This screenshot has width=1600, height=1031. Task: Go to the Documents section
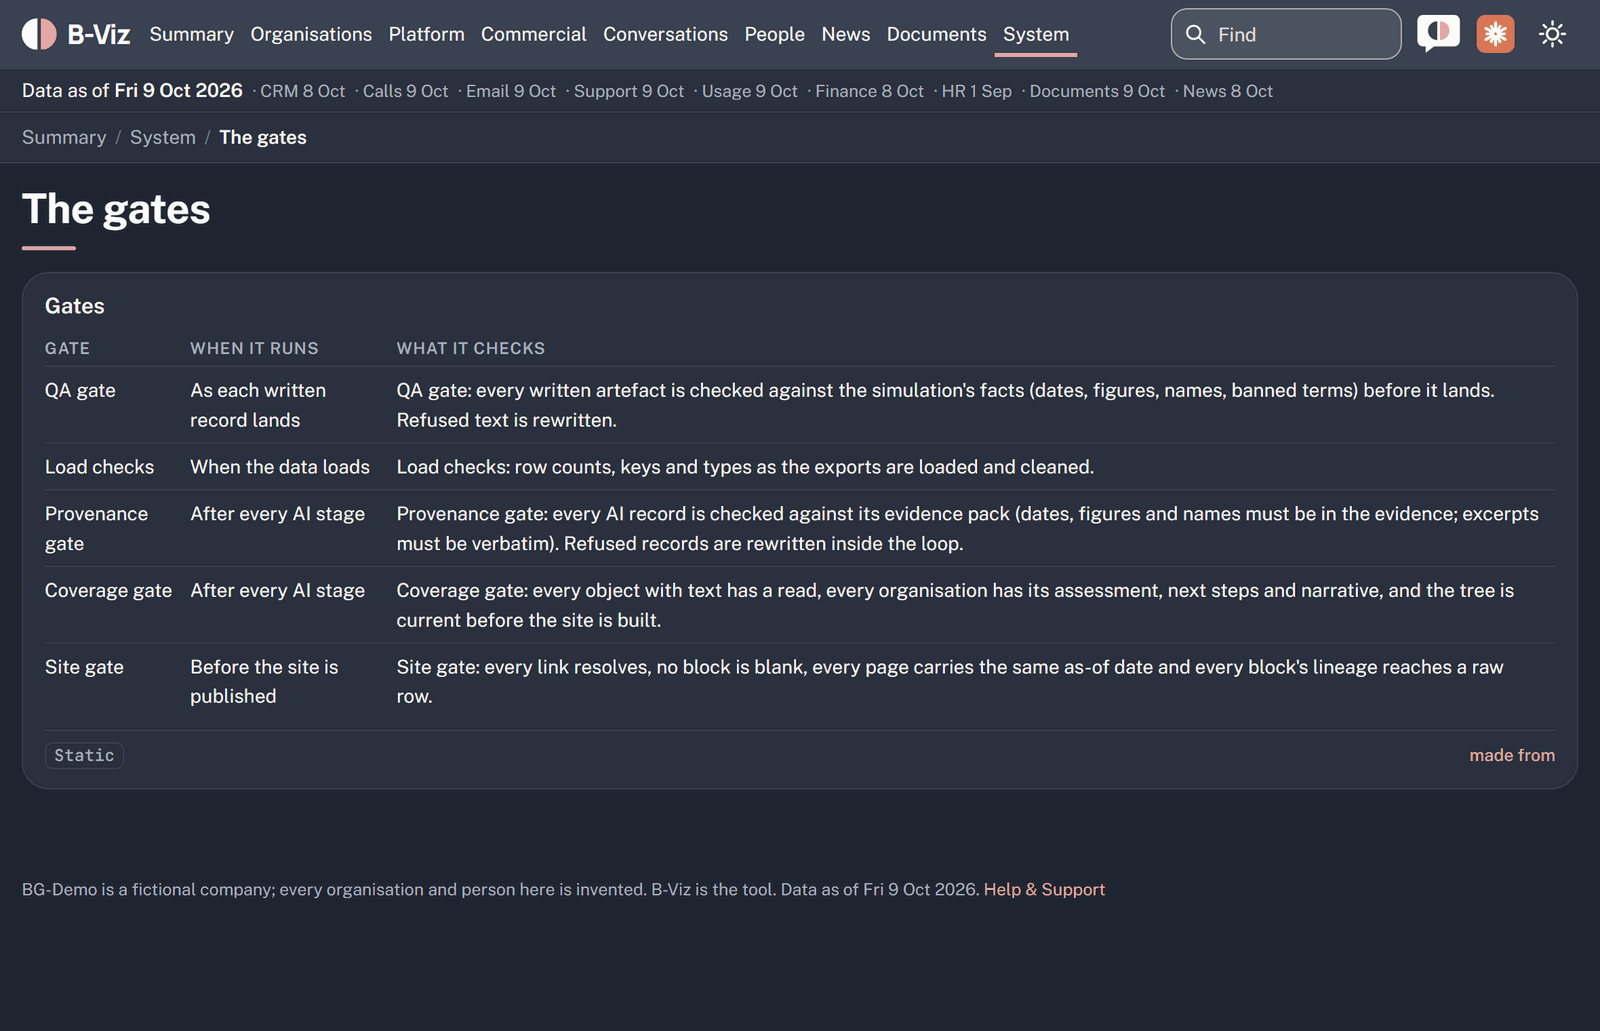937,34
